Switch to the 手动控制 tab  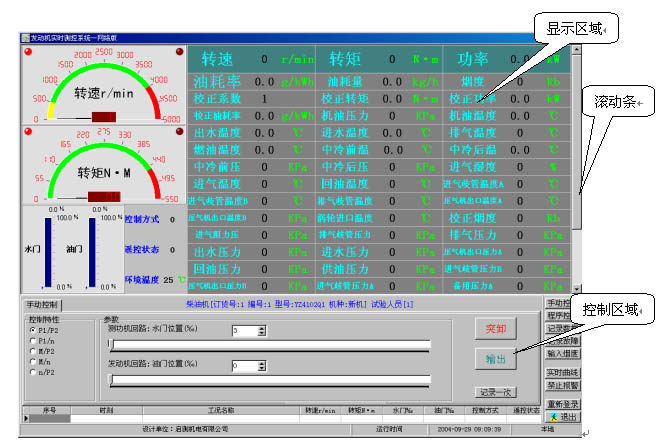click(44, 304)
